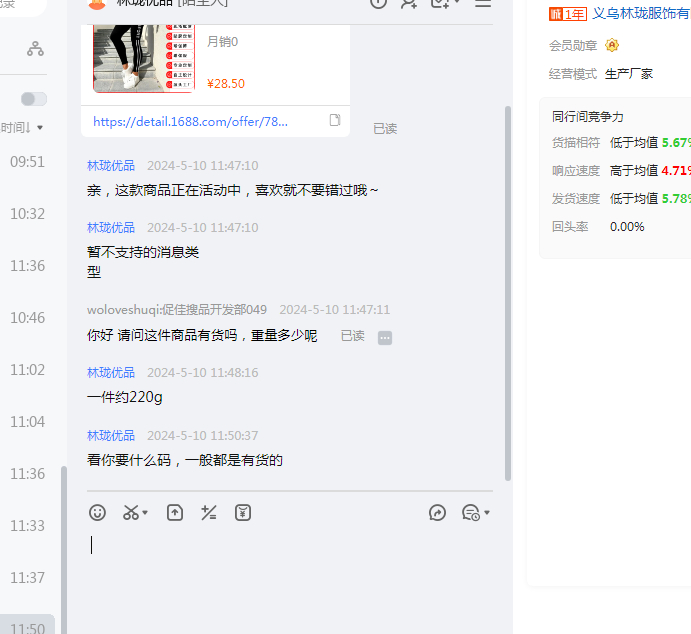The image size is (691, 634).
Task: Open the calculator icon in chat toolbar
Action: click(209, 513)
